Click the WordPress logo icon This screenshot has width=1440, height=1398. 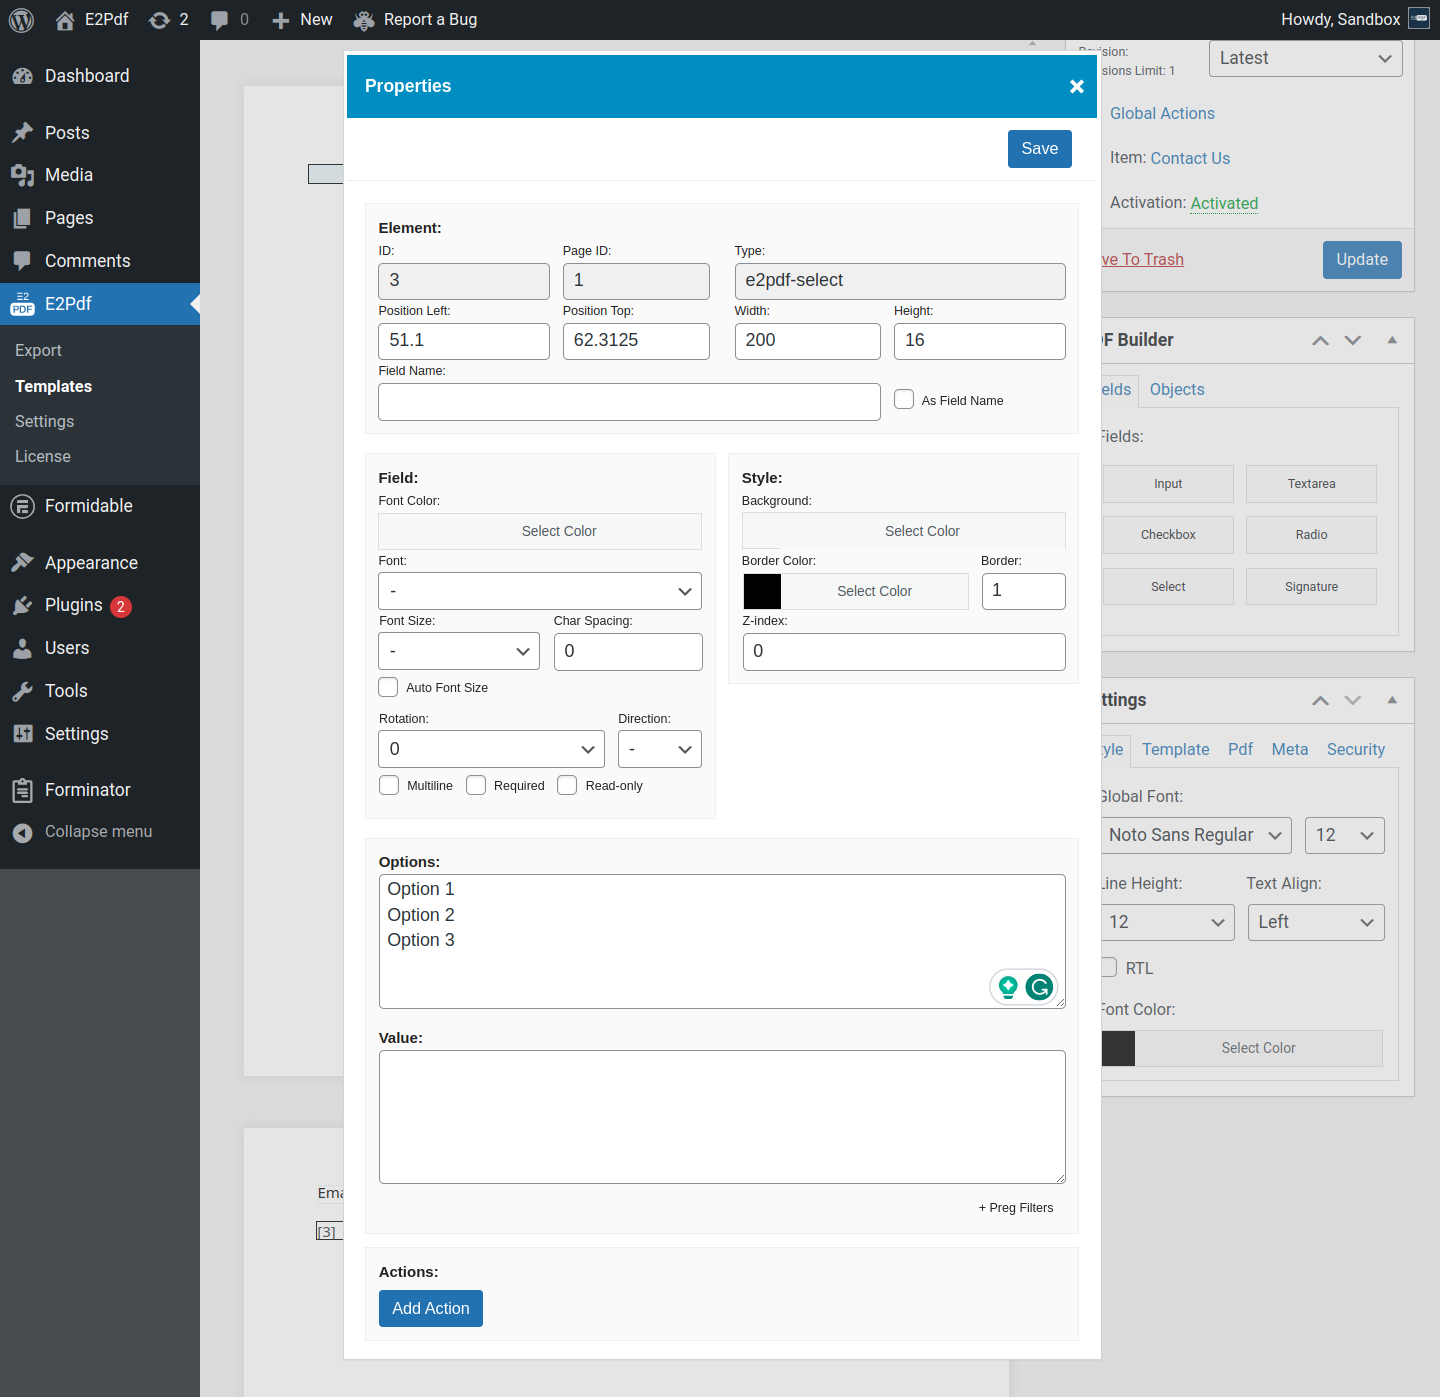tap(21, 20)
